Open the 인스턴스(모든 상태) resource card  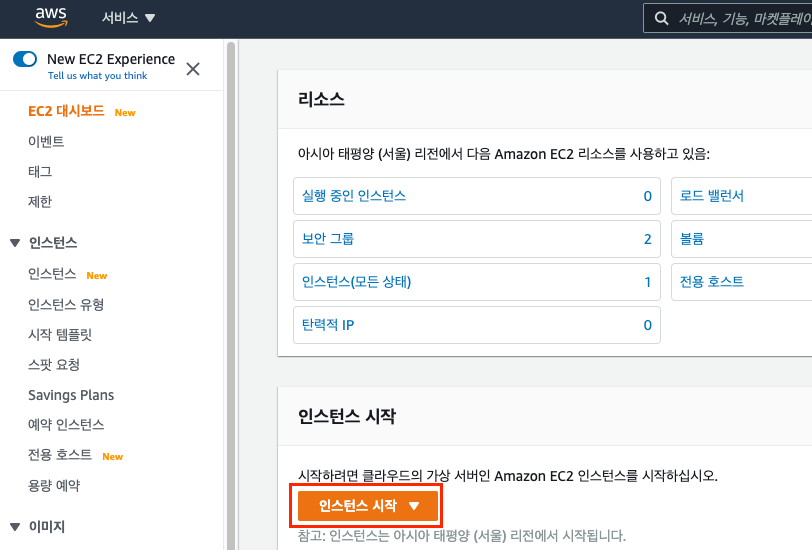coord(477,282)
